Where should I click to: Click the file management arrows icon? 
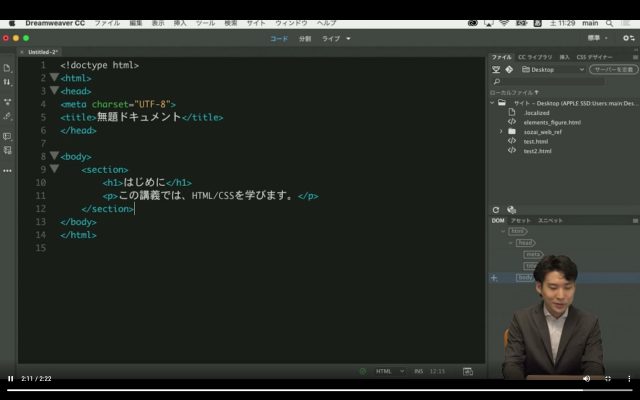pyautogui.click(x=7, y=82)
